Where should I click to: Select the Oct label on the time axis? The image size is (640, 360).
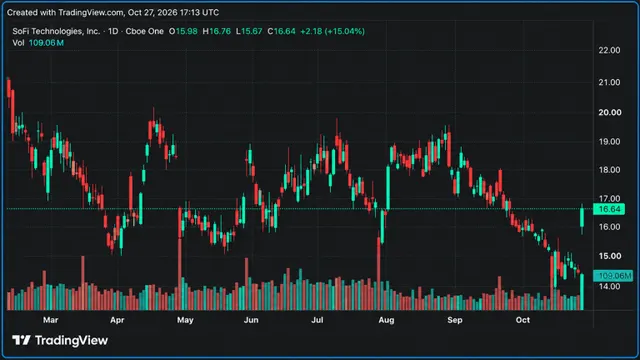[522, 320]
